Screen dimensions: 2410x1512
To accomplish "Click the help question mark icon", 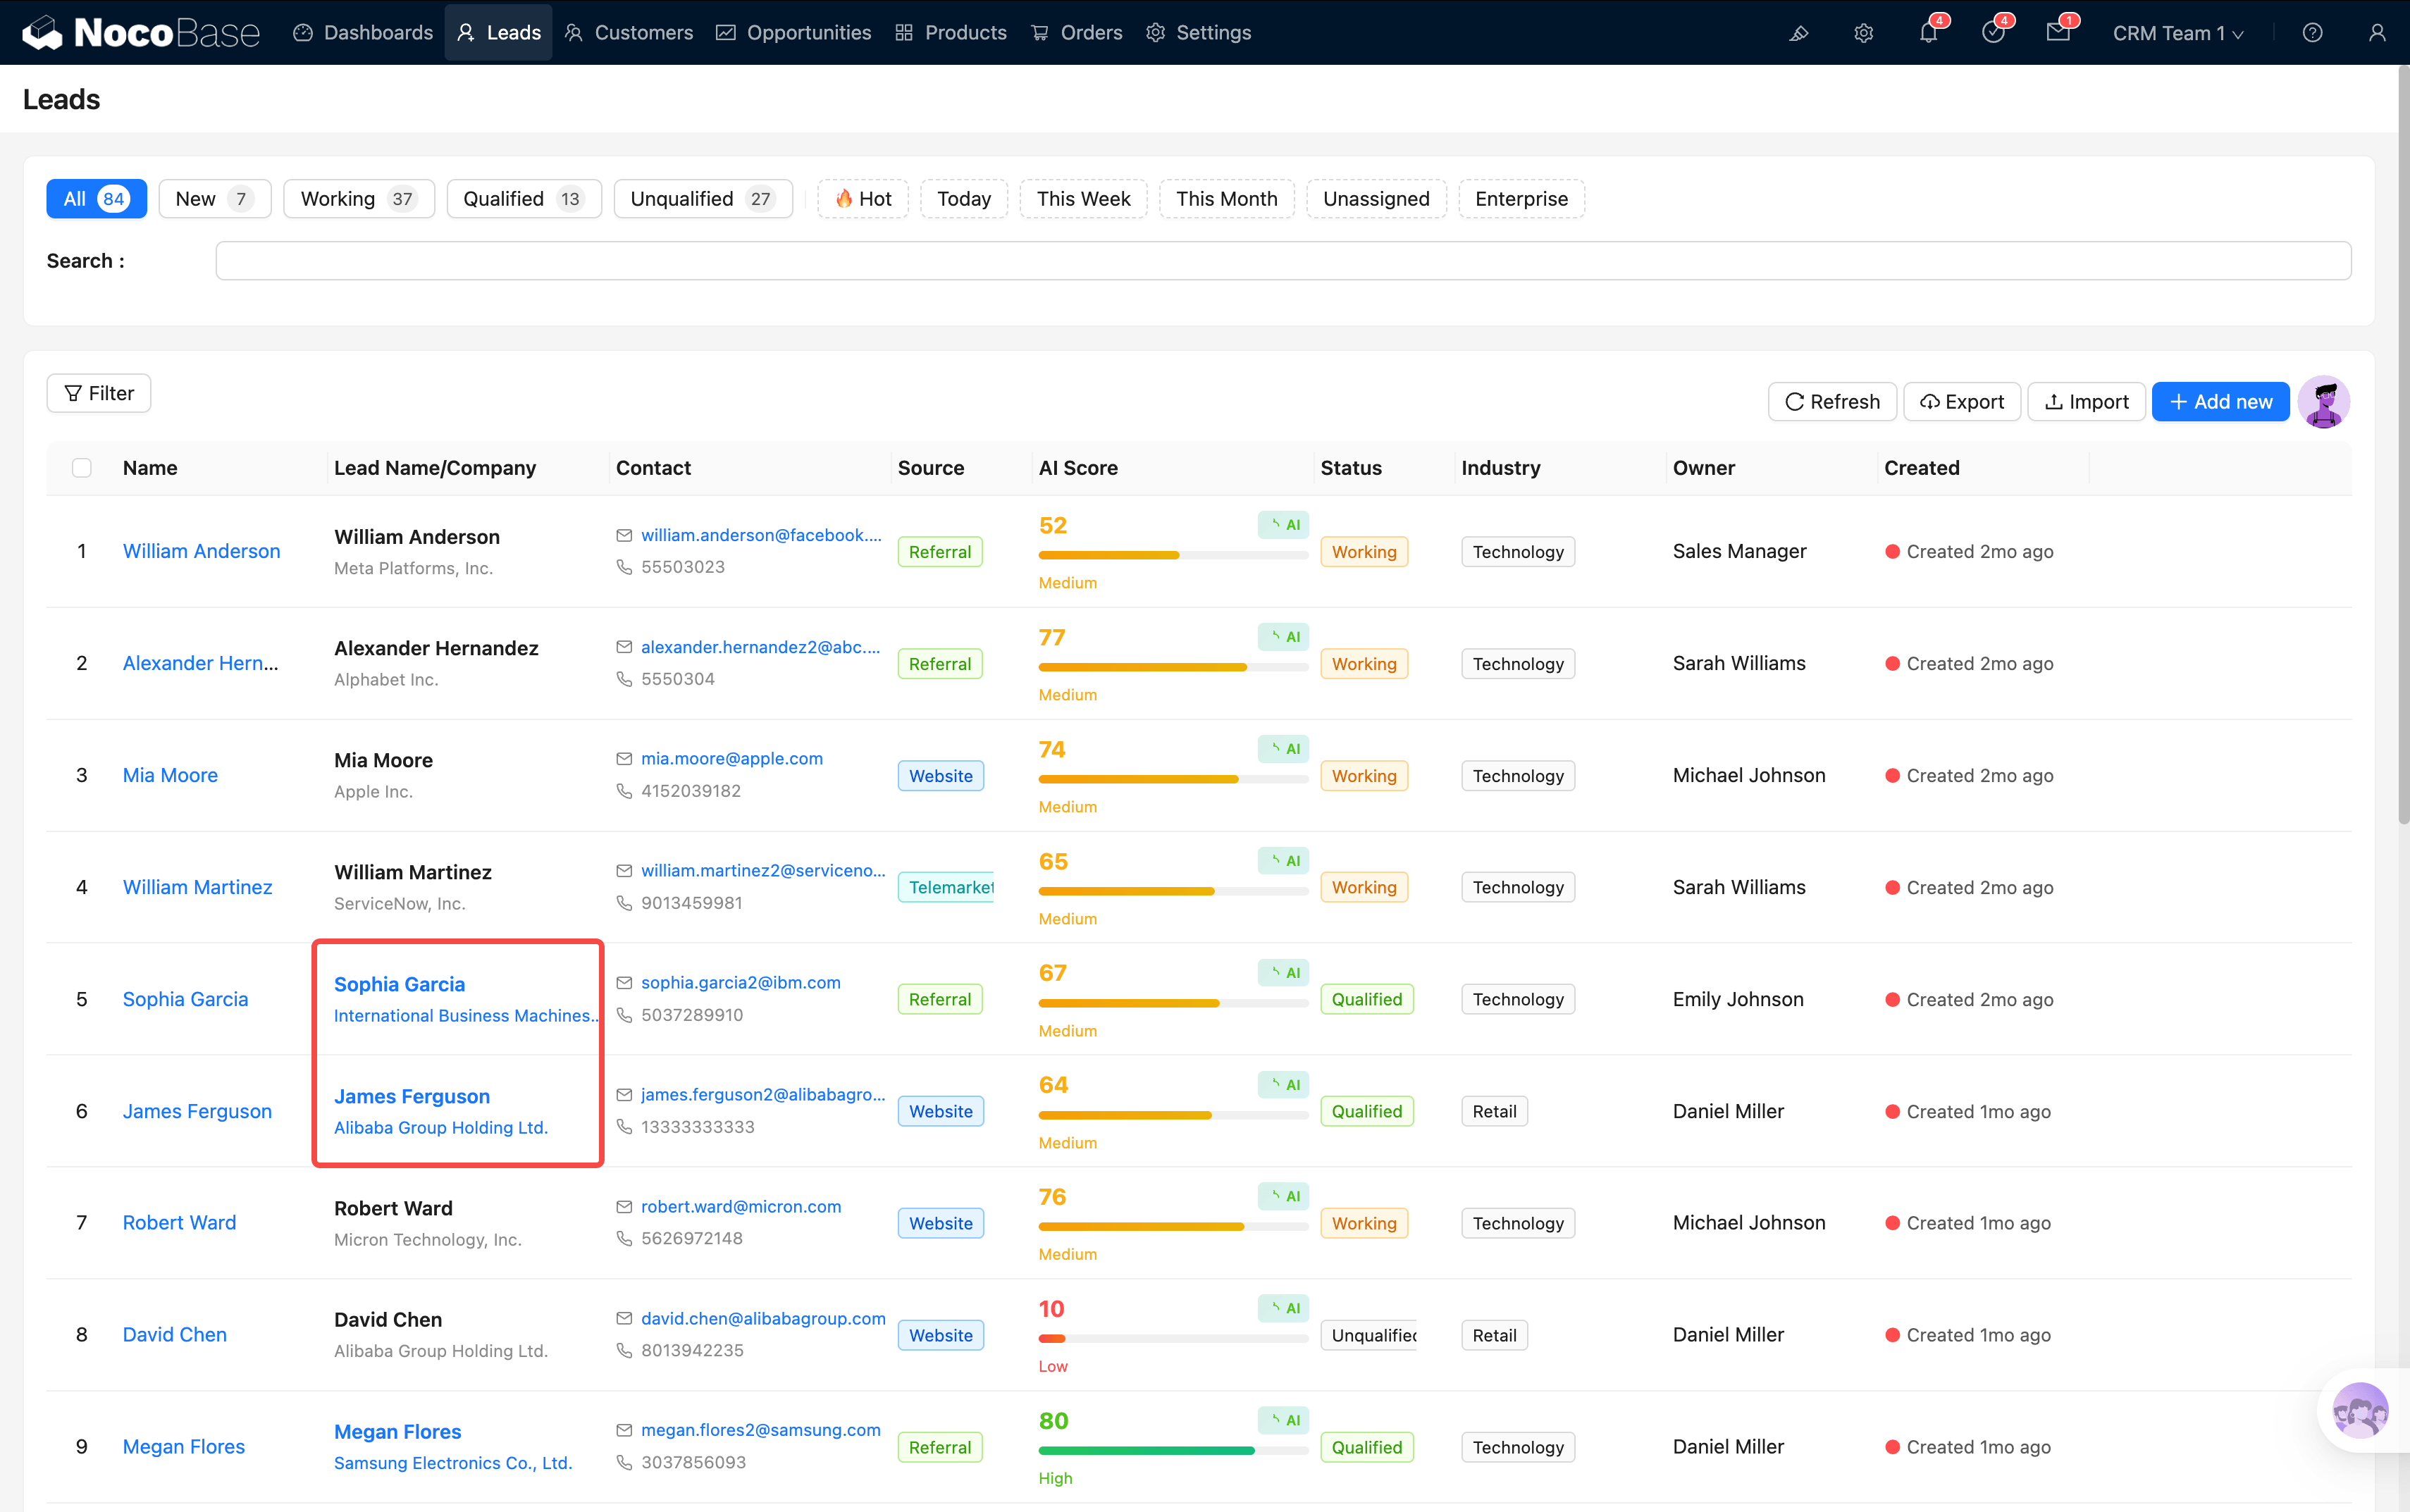I will (2312, 33).
